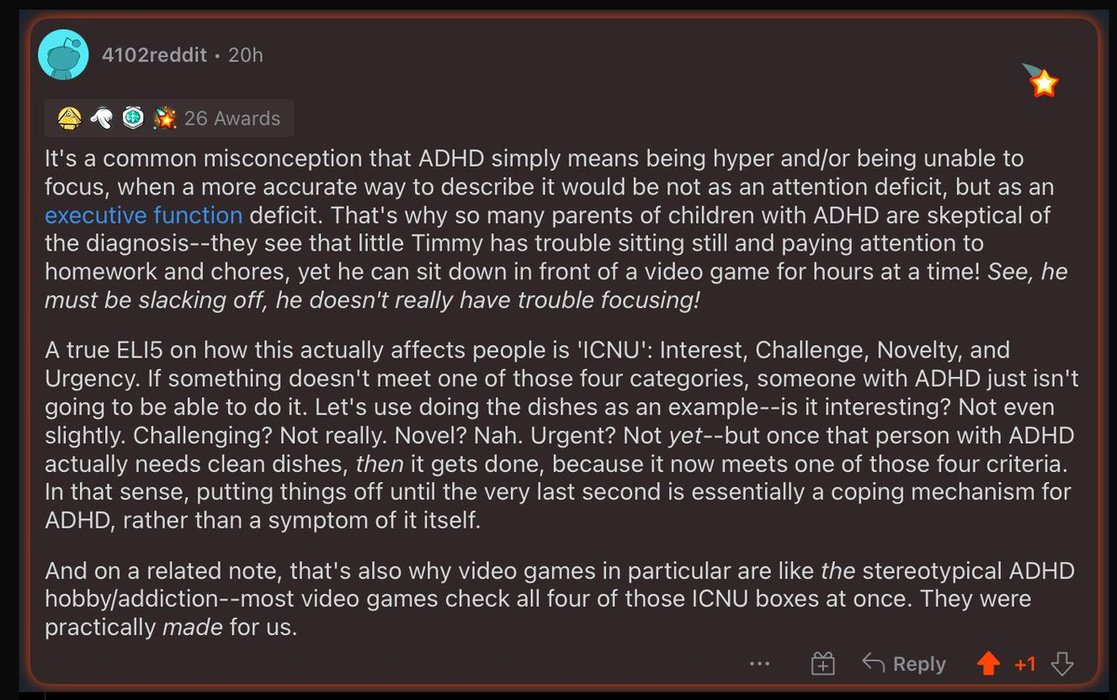Toggle the downvote arrow
1117x700 pixels.
click(1062, 663)
